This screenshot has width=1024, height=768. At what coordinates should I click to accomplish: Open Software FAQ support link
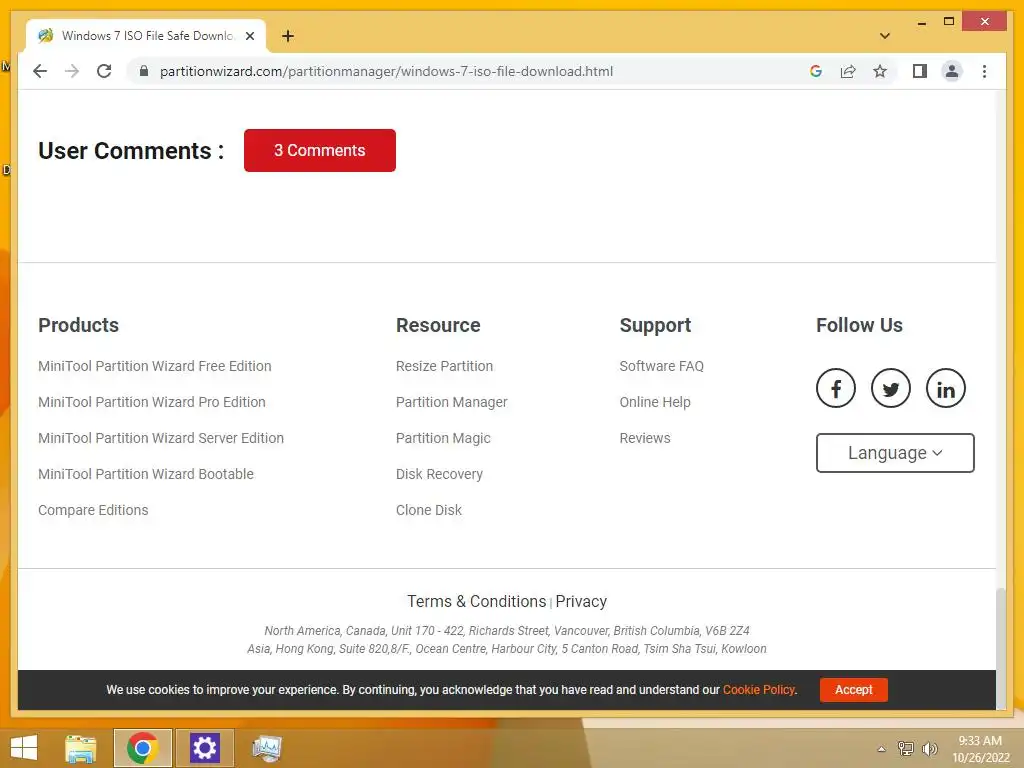pos(662,366)
